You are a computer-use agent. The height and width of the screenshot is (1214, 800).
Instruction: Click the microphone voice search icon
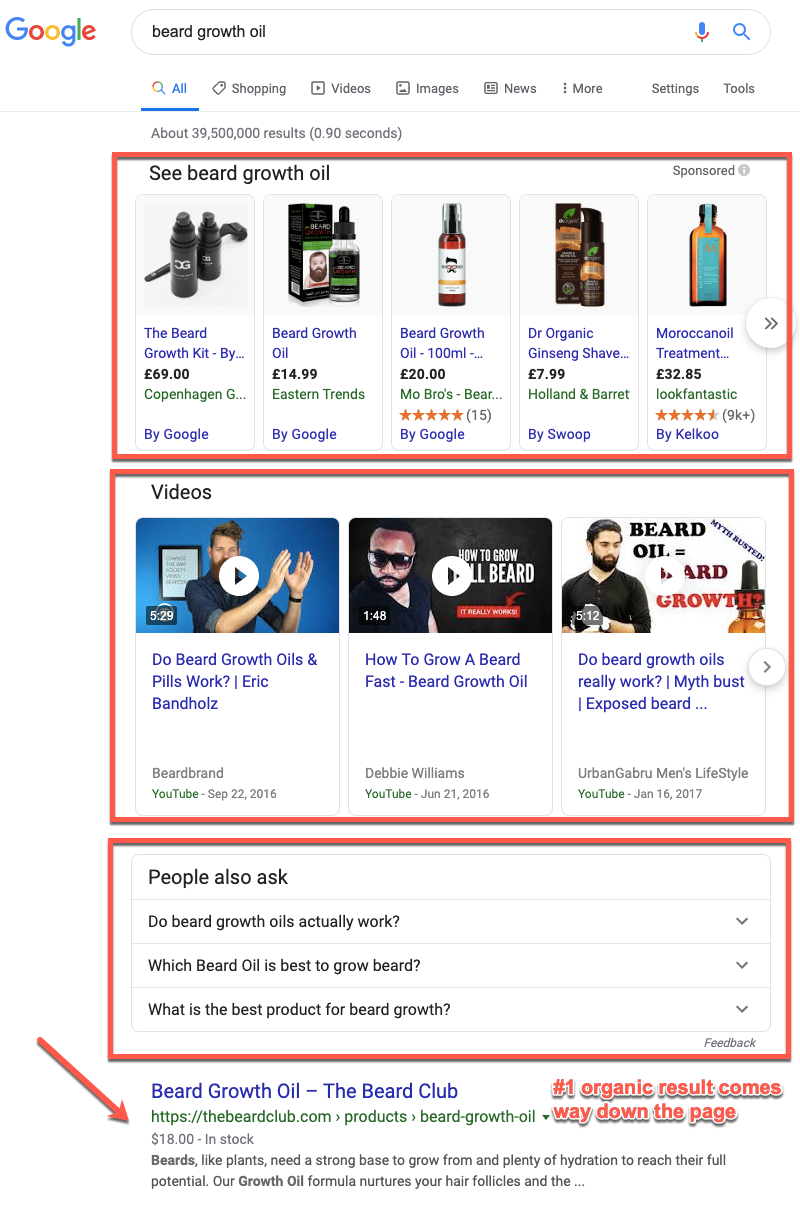(702, 32)
